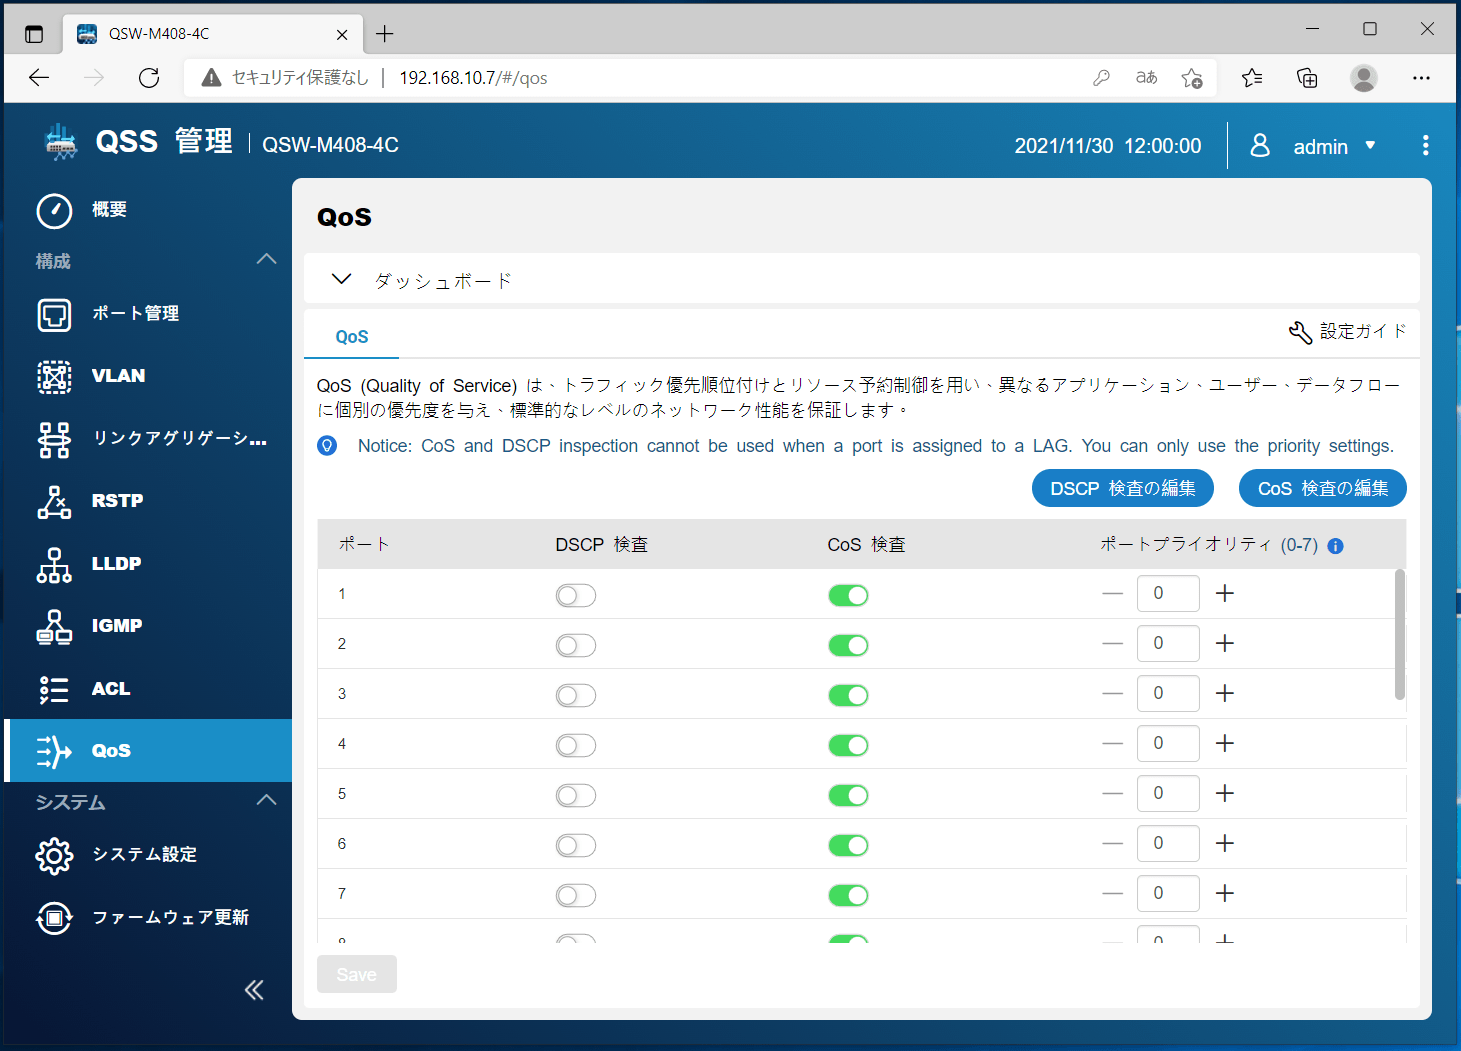Refresh the browser page

149,78
